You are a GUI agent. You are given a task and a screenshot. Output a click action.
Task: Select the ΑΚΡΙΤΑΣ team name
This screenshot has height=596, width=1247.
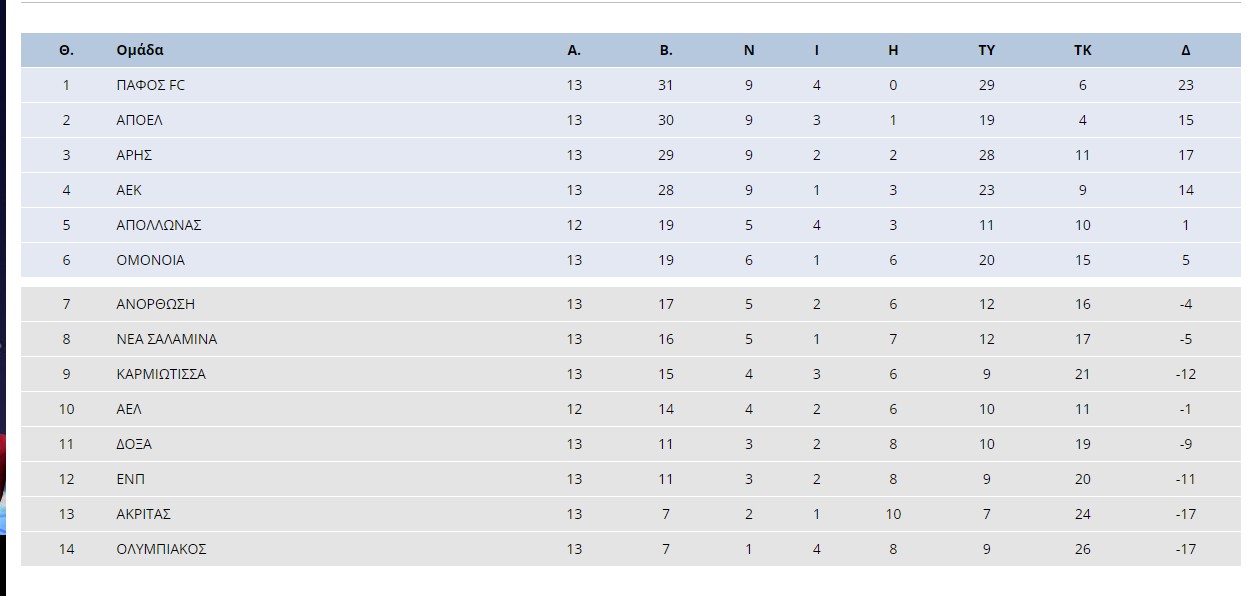pos(143,514)
